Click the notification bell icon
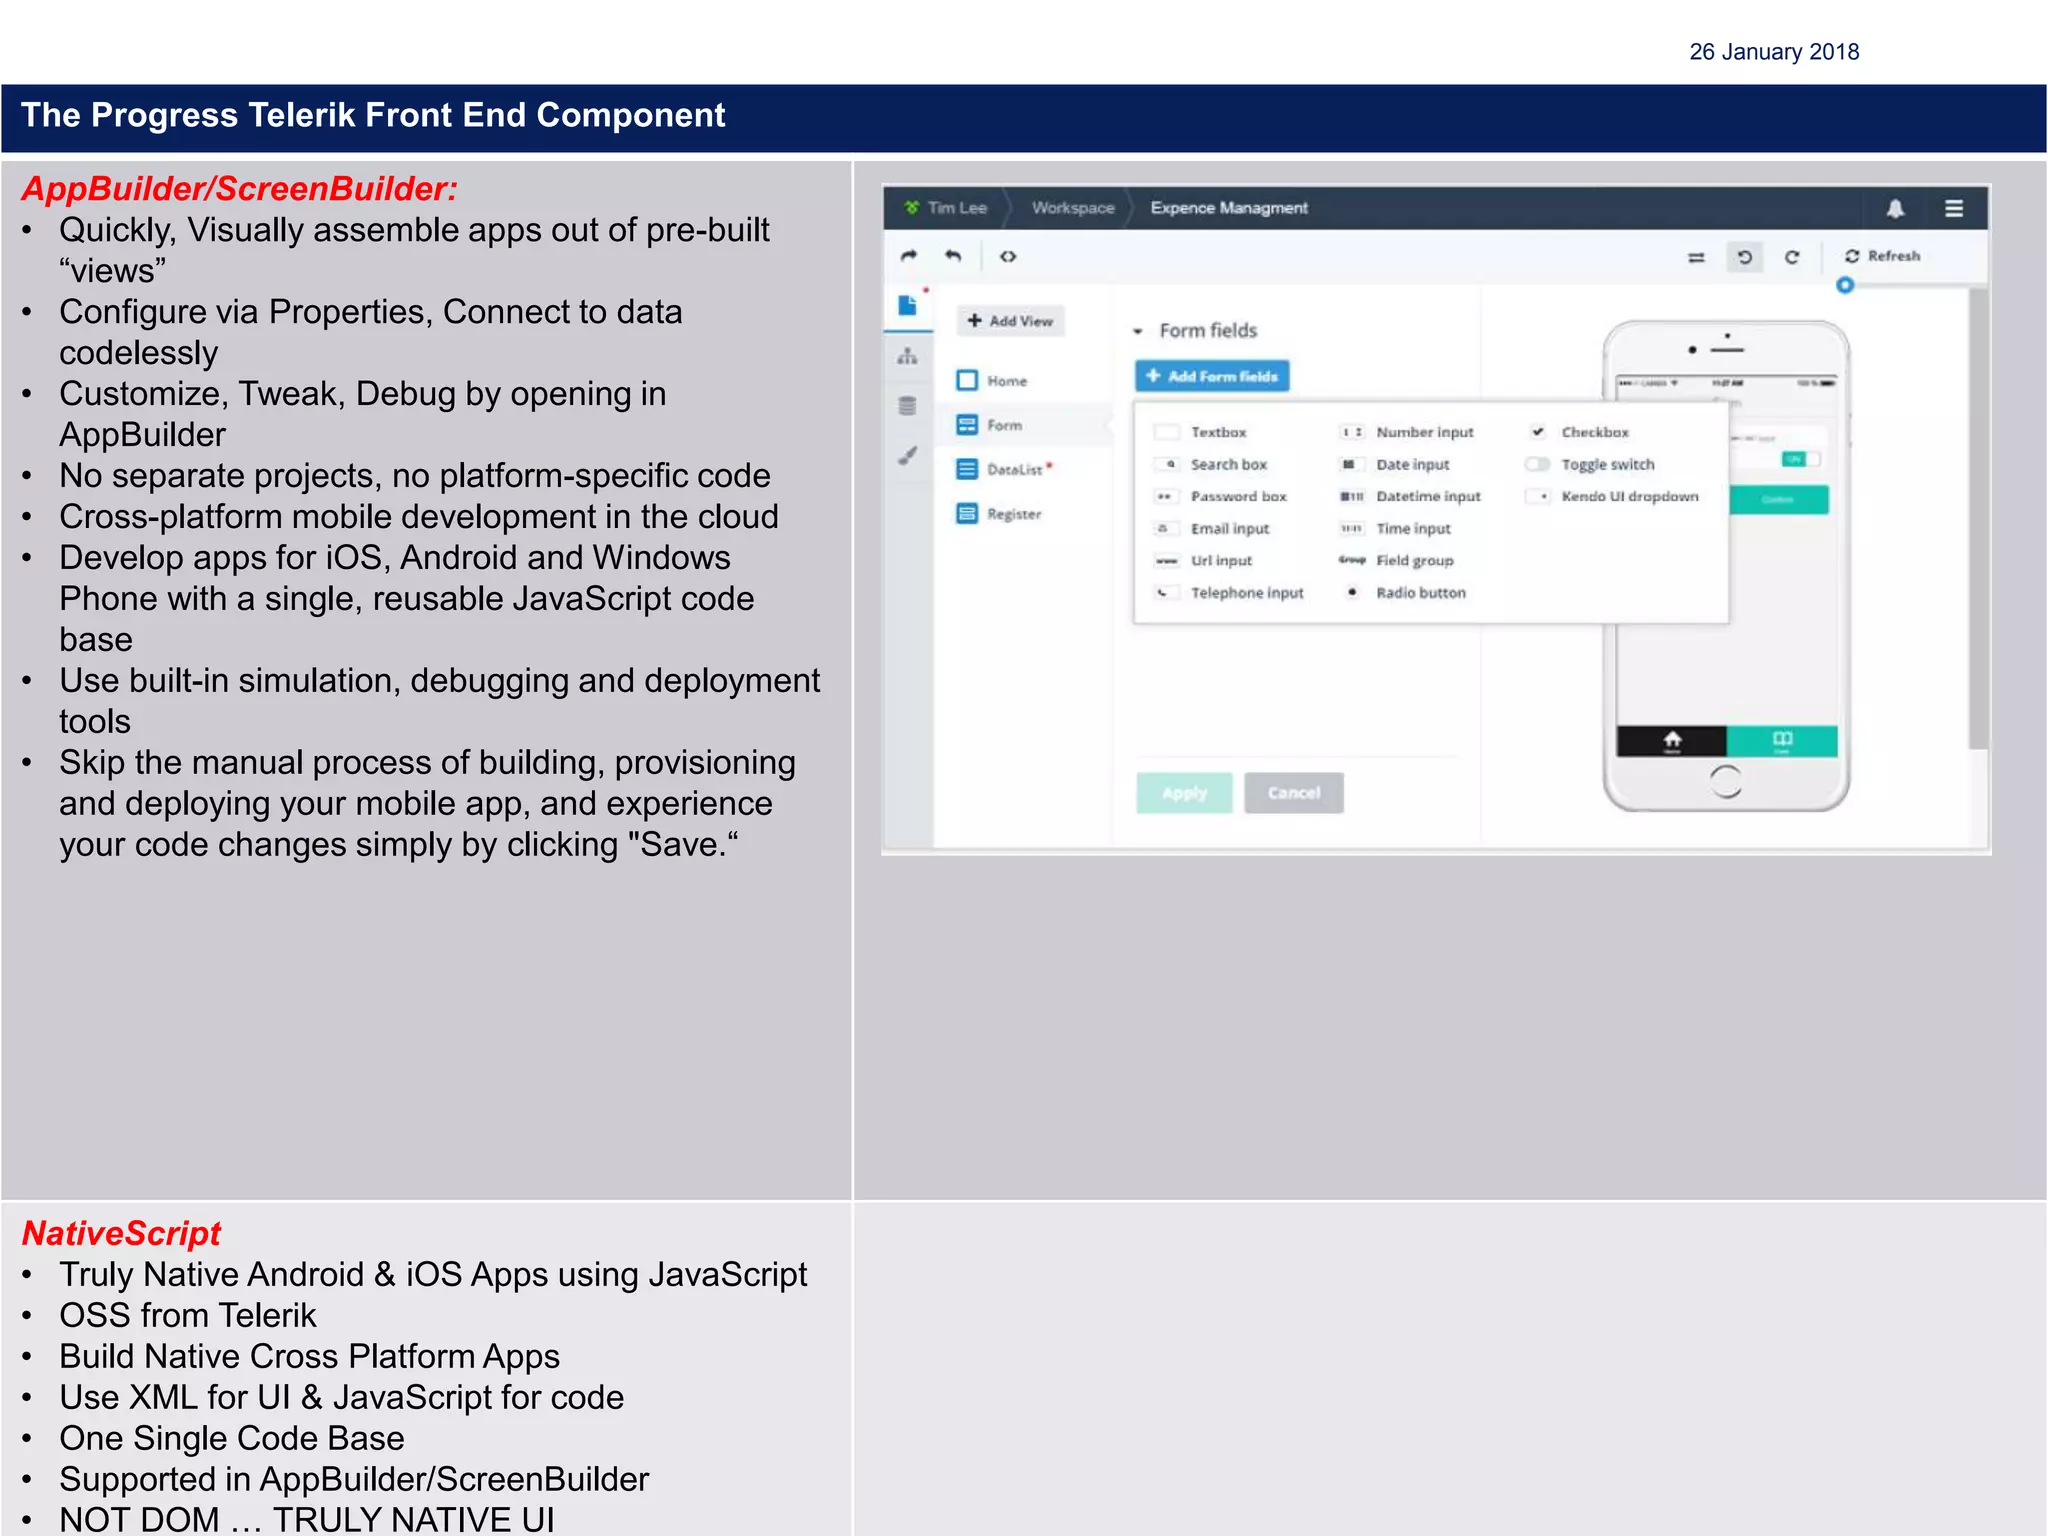 point(1895,208)
